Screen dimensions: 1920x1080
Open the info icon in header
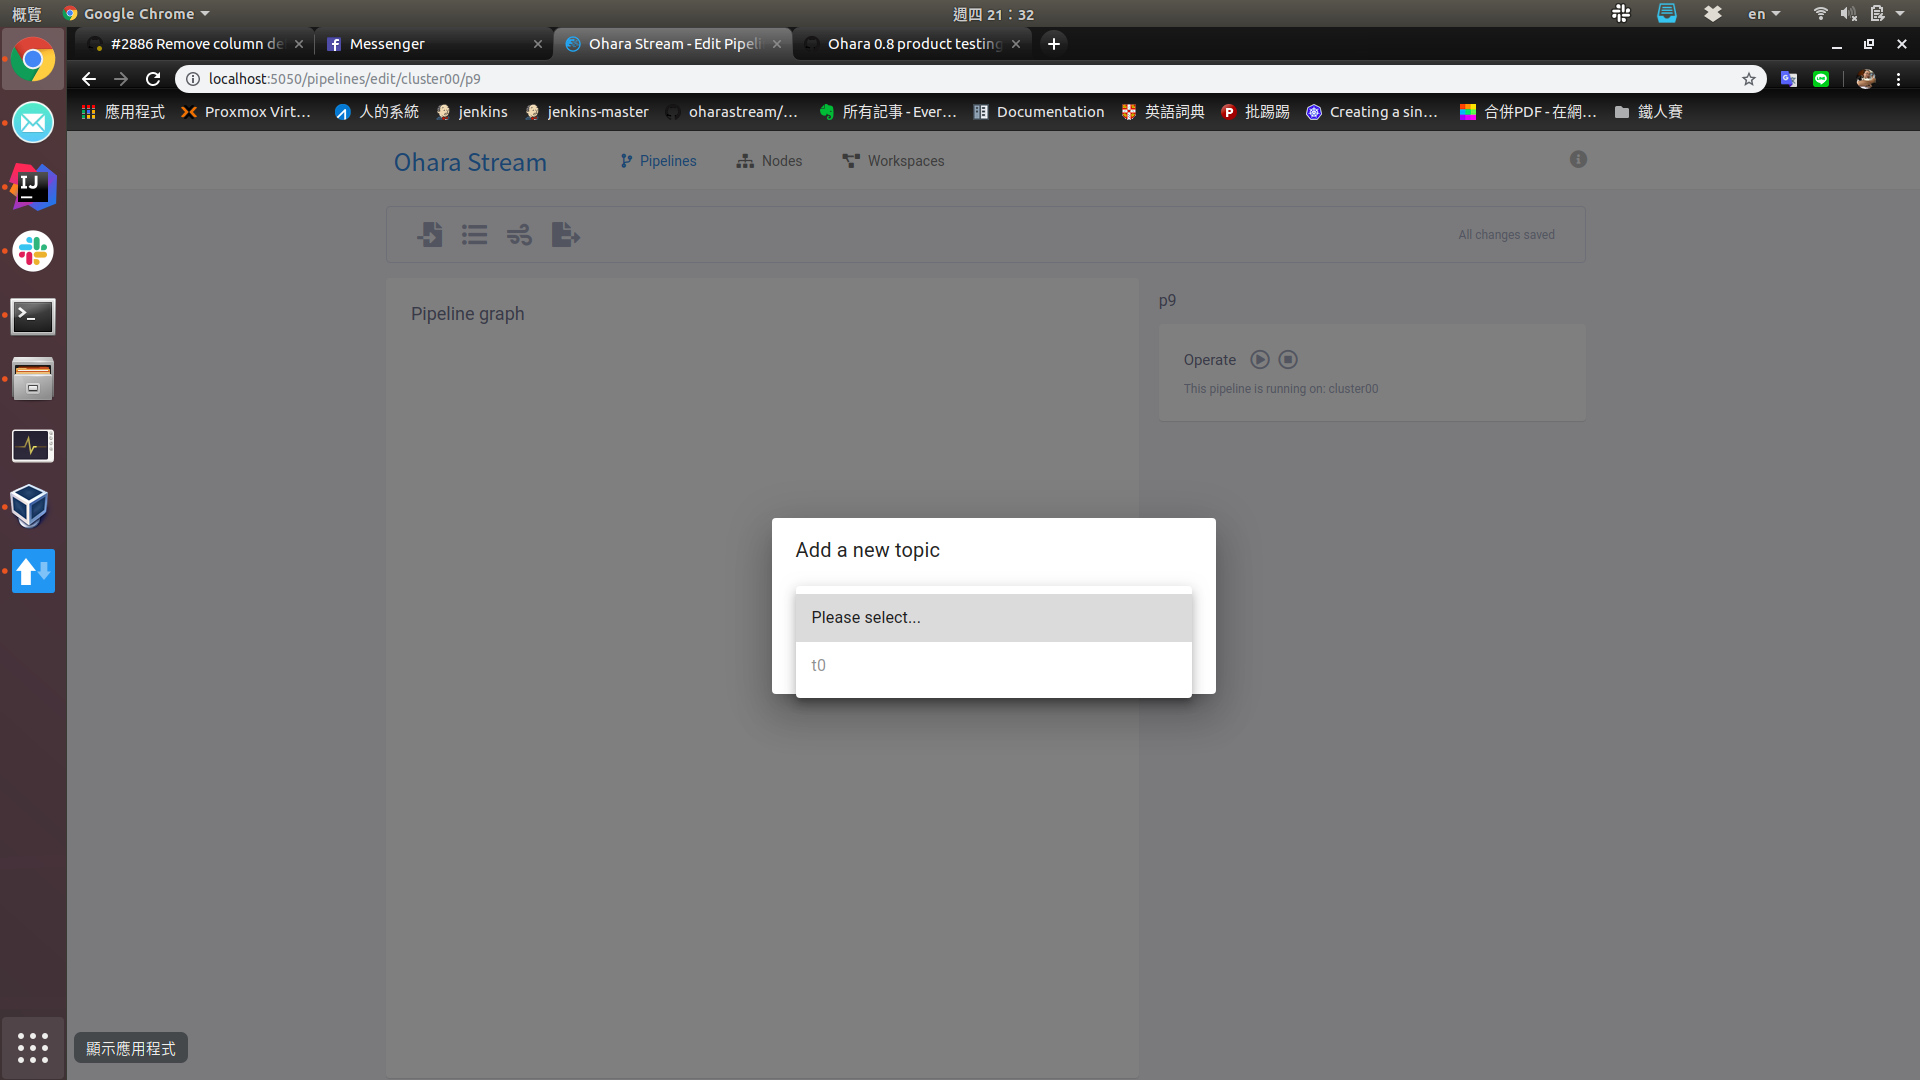pyautogui.click(x=1578, y=160)
